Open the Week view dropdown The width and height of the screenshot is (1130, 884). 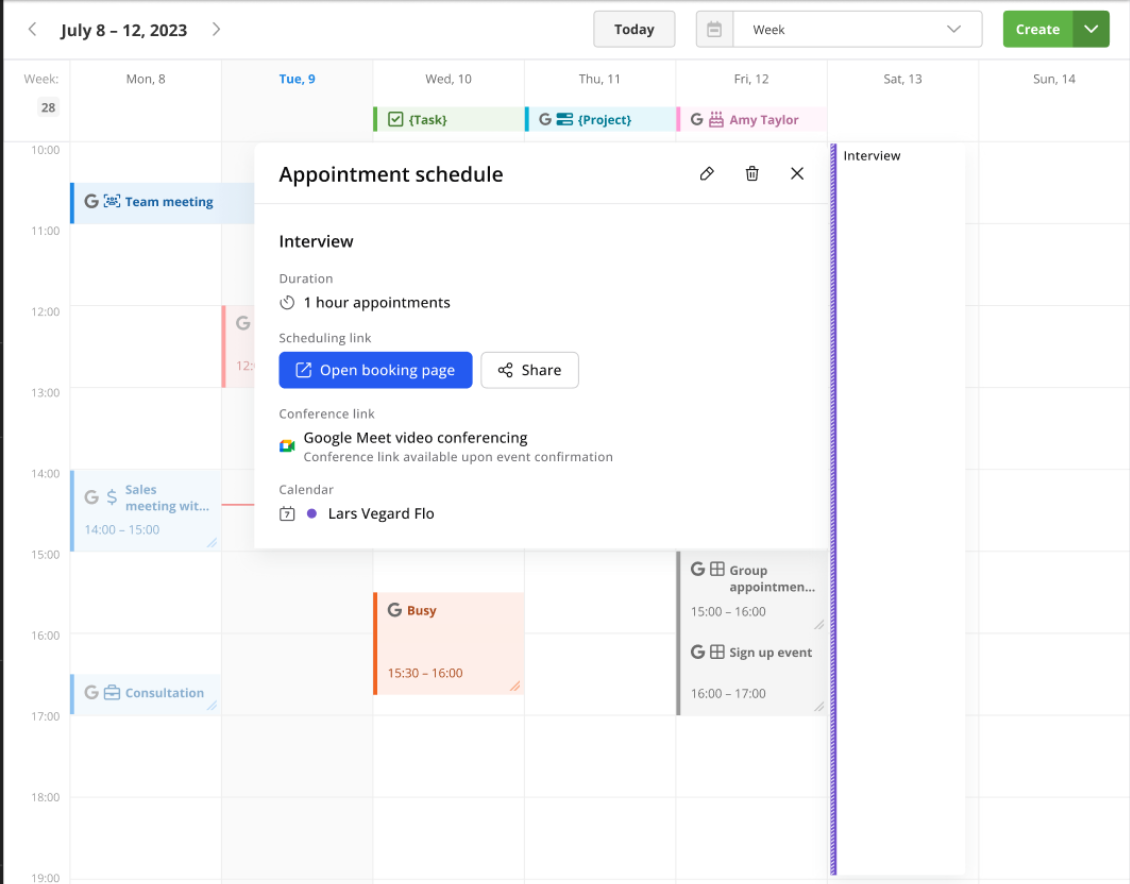(x=857, y=30)
